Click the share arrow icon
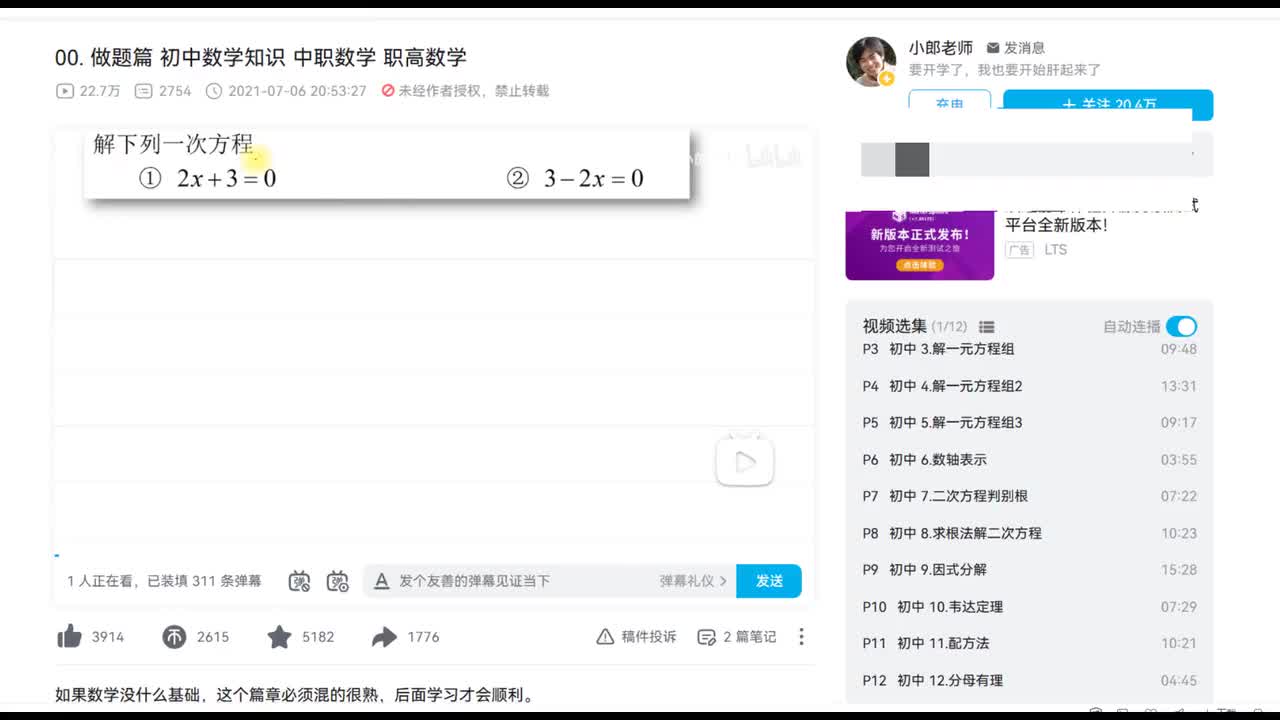 [384, 637]
